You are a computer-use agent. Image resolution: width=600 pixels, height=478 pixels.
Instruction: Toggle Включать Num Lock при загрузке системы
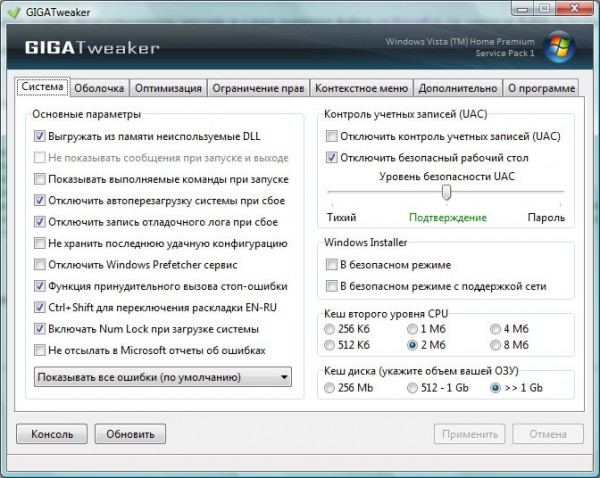[x=40, y=329]
